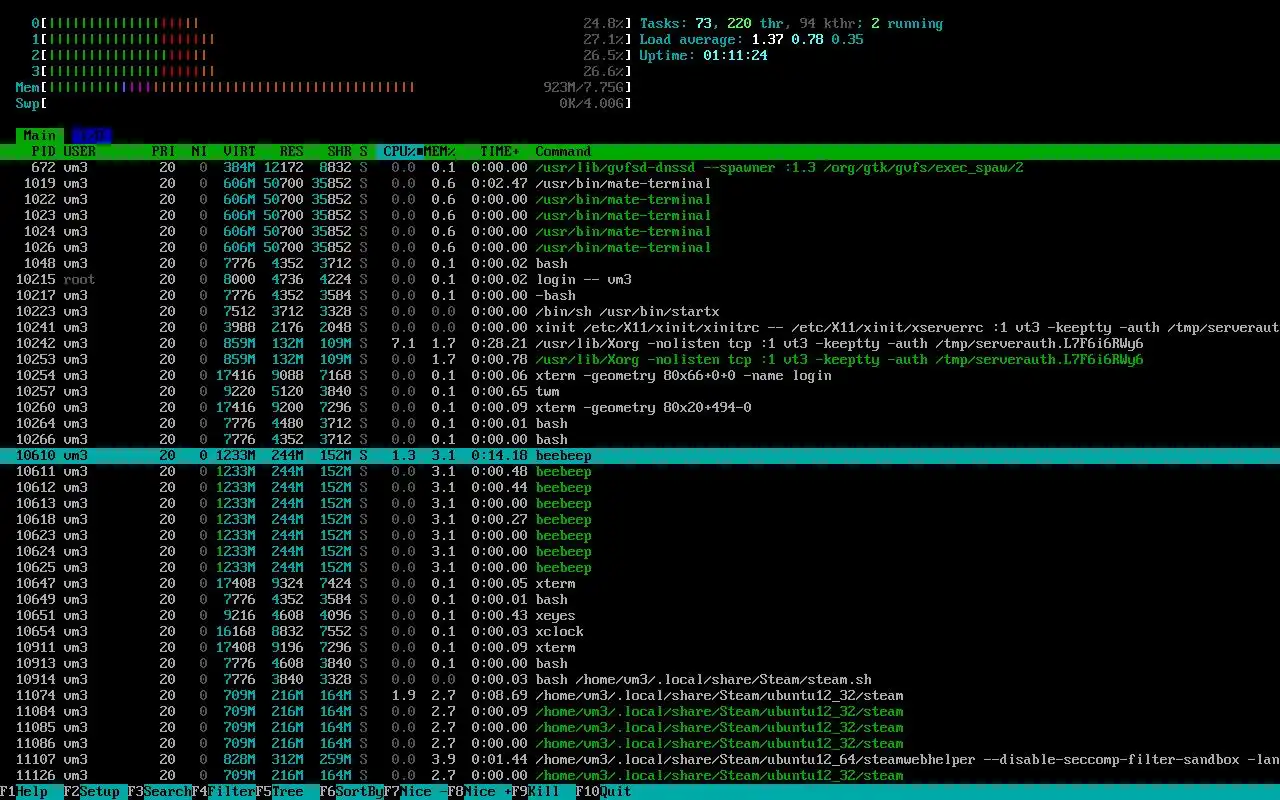Select process 1026 mate-terminal thread row
The width and height of the screenshot is (1280, 800).
coord(640,247)
